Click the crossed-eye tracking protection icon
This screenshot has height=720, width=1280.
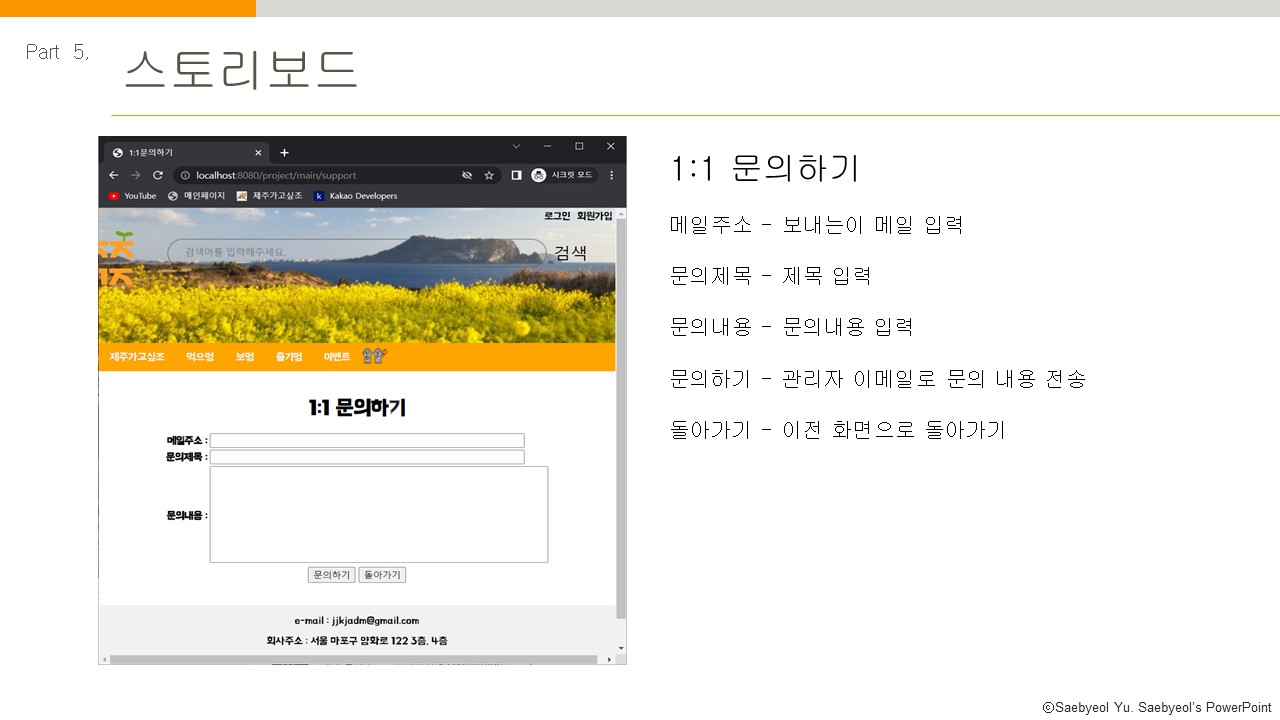pos(466,175)
